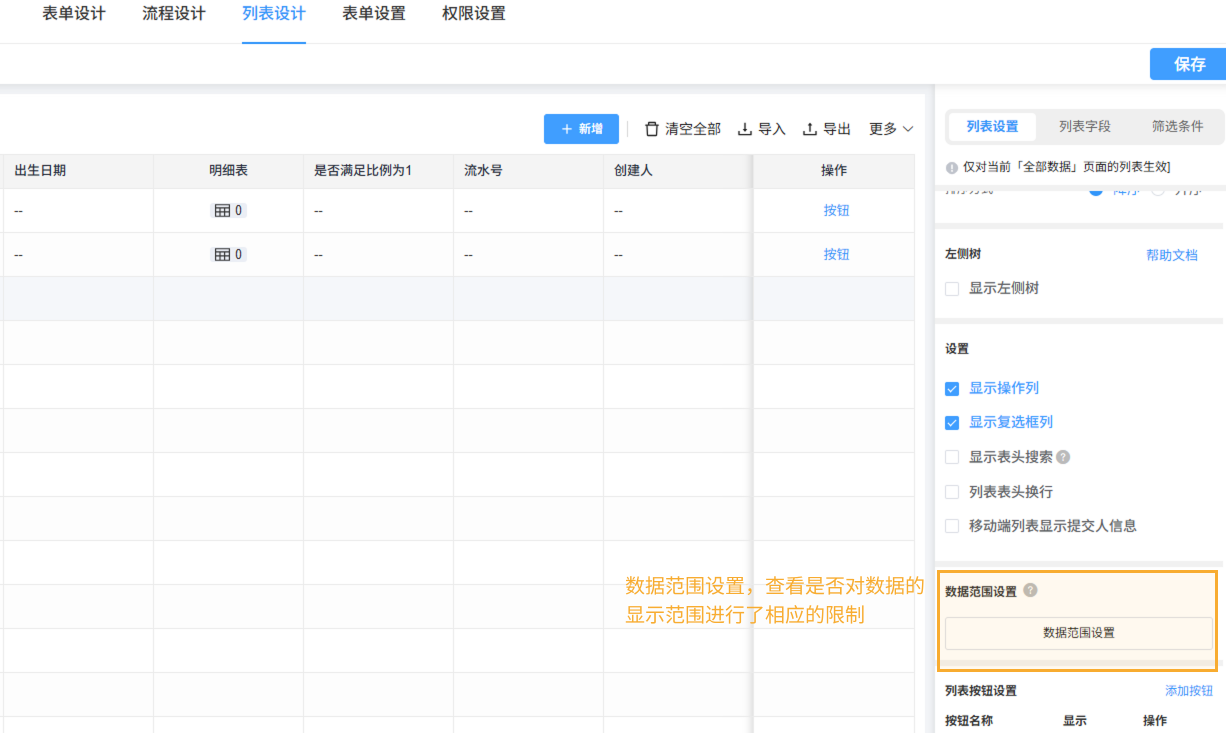Select the 列表设计 tab

[x=274, y=14]
